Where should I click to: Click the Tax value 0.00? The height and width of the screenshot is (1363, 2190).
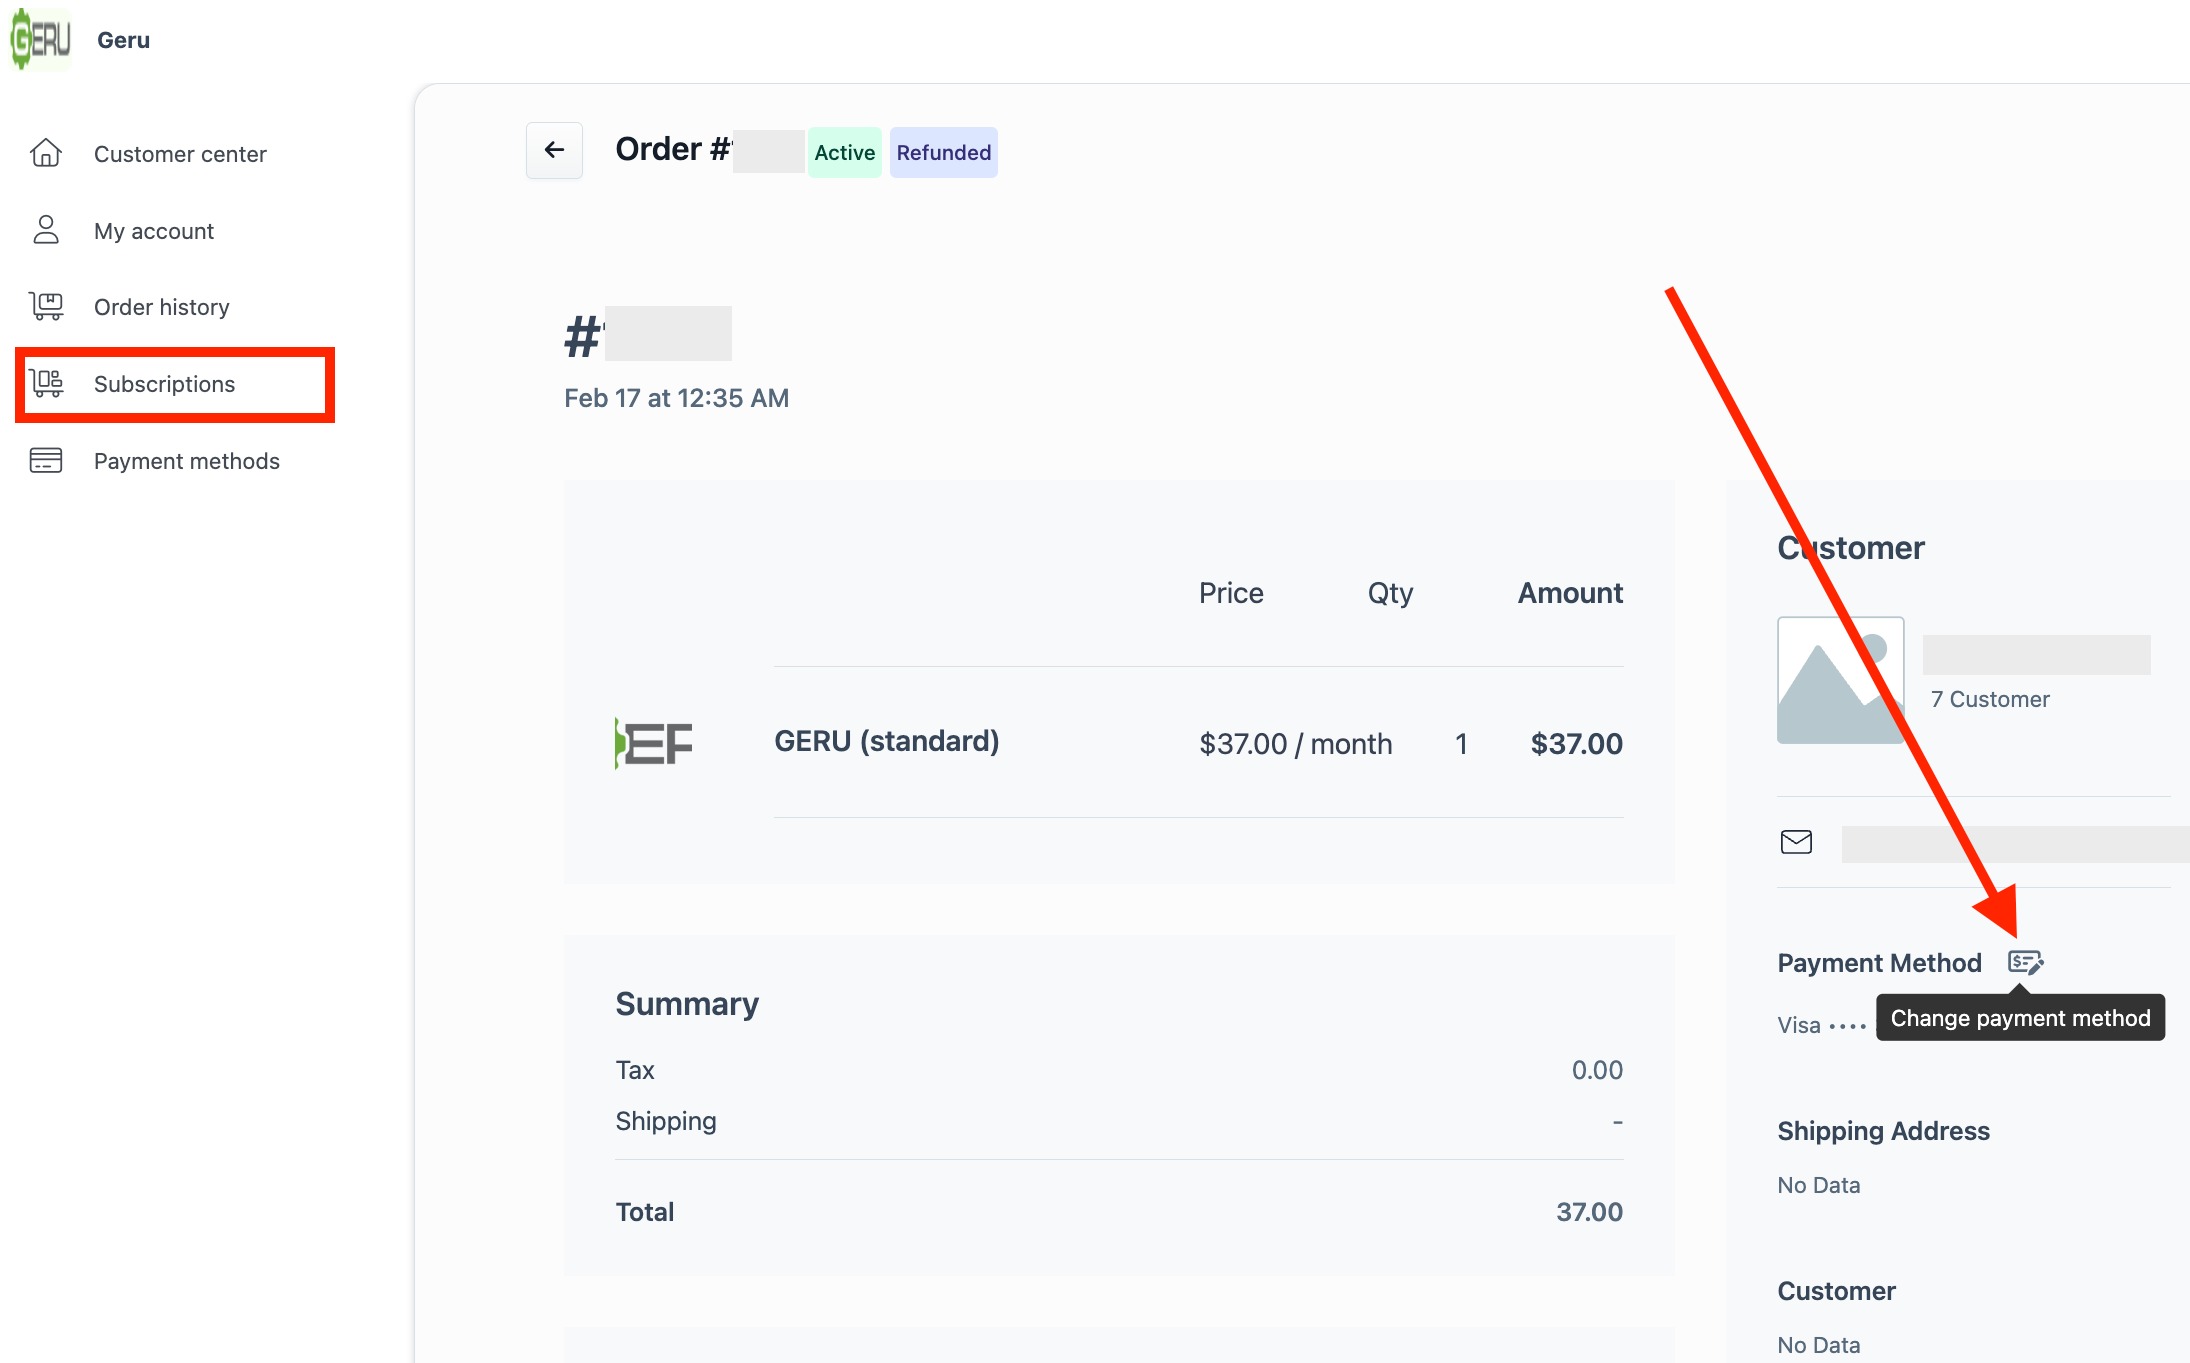pyautogui.click(x=1597, y=1070)
